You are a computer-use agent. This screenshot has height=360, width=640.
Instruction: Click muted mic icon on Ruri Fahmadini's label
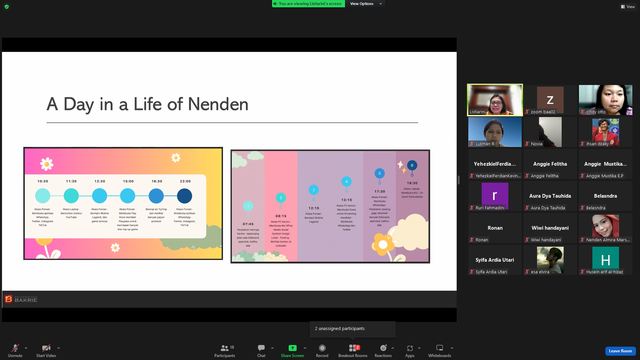tap(472, 208)
